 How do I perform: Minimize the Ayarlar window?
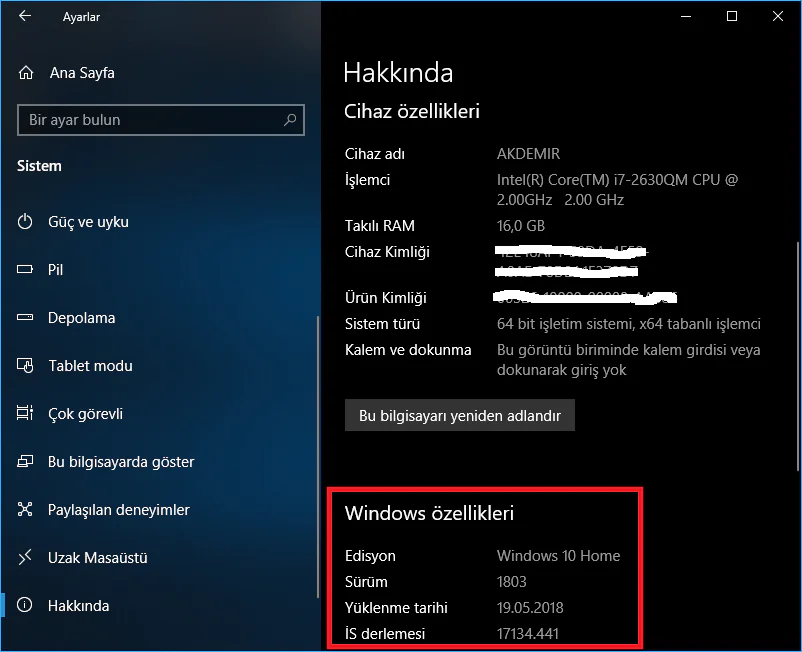pyautogui.click(x=686, y=16)
